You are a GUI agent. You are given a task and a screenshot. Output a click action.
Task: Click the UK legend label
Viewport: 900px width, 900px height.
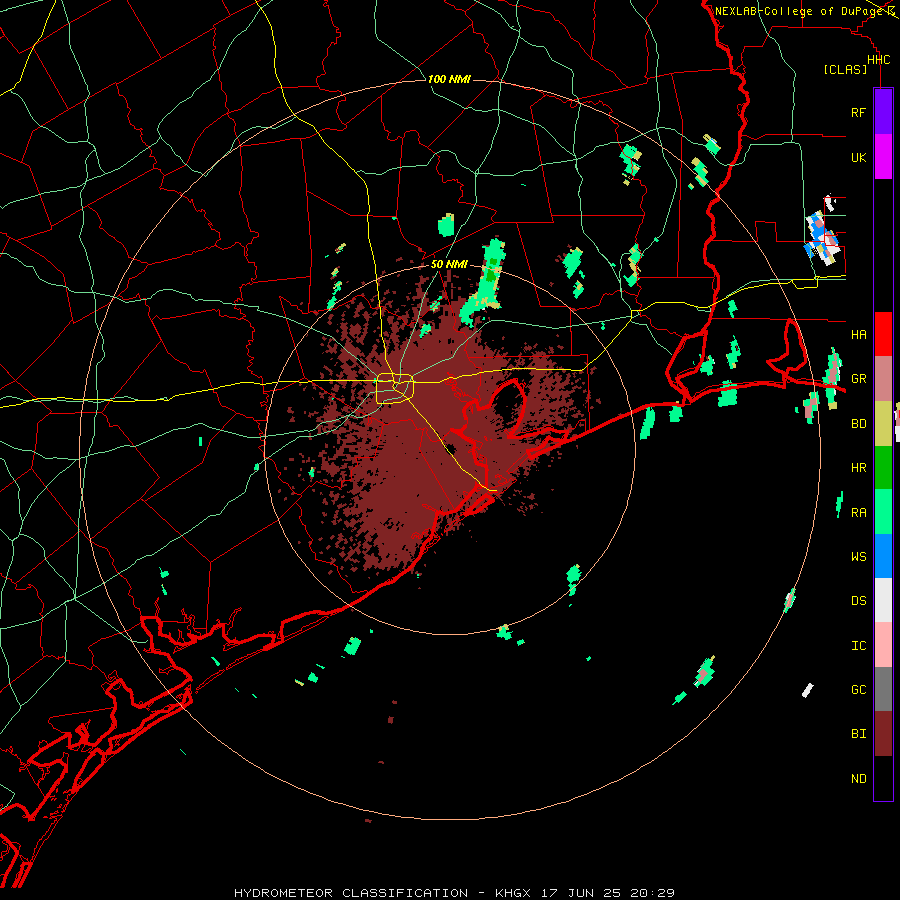click(858, 157)
